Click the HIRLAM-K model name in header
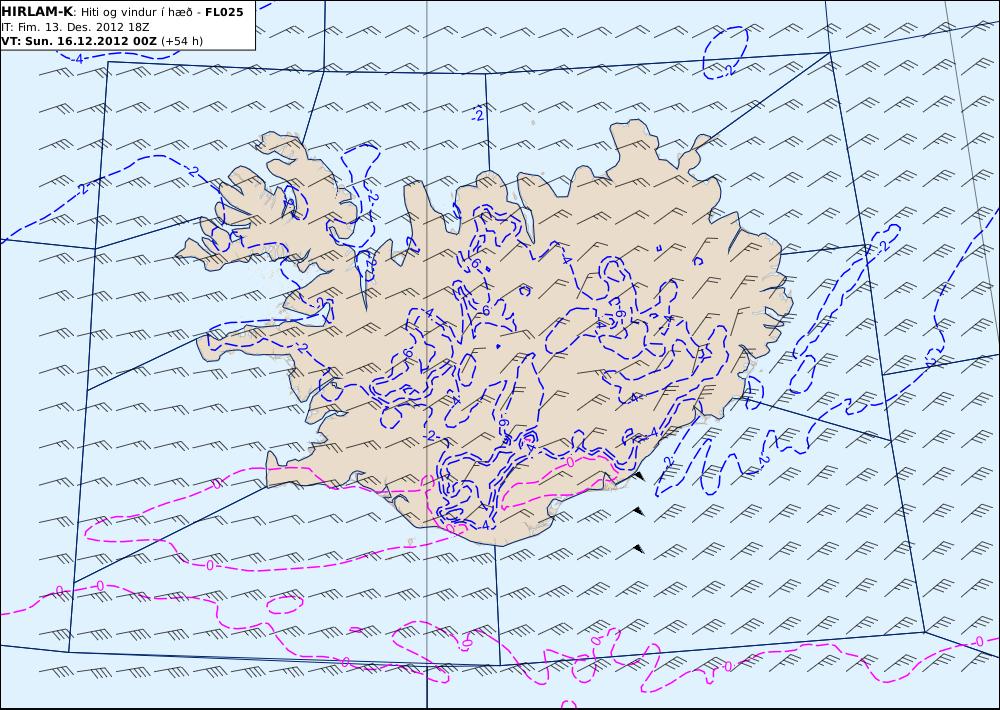 click(x=38, y=12)
